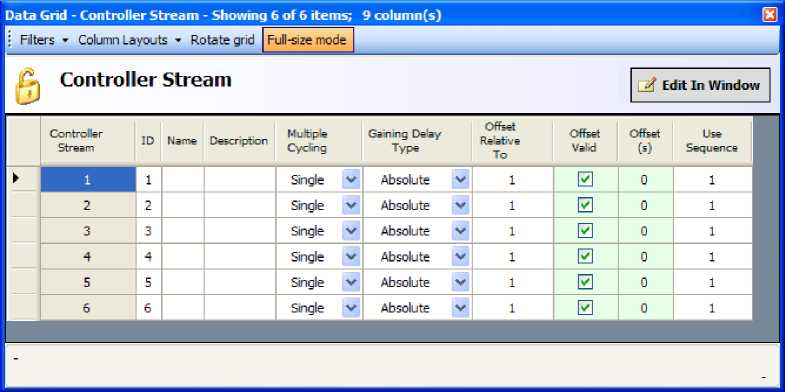
Task: Open the Filters menu
Action: (x=44, y=40)
